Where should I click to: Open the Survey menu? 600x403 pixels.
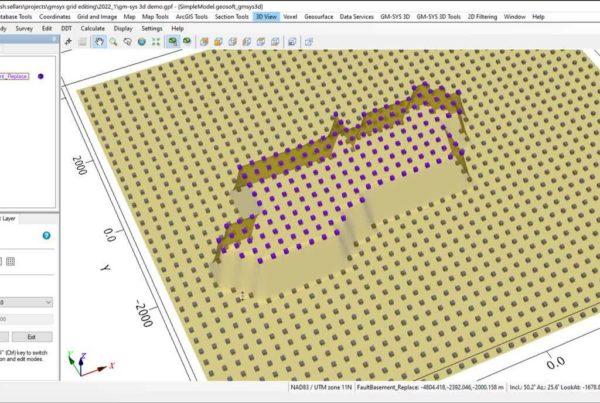24,28
